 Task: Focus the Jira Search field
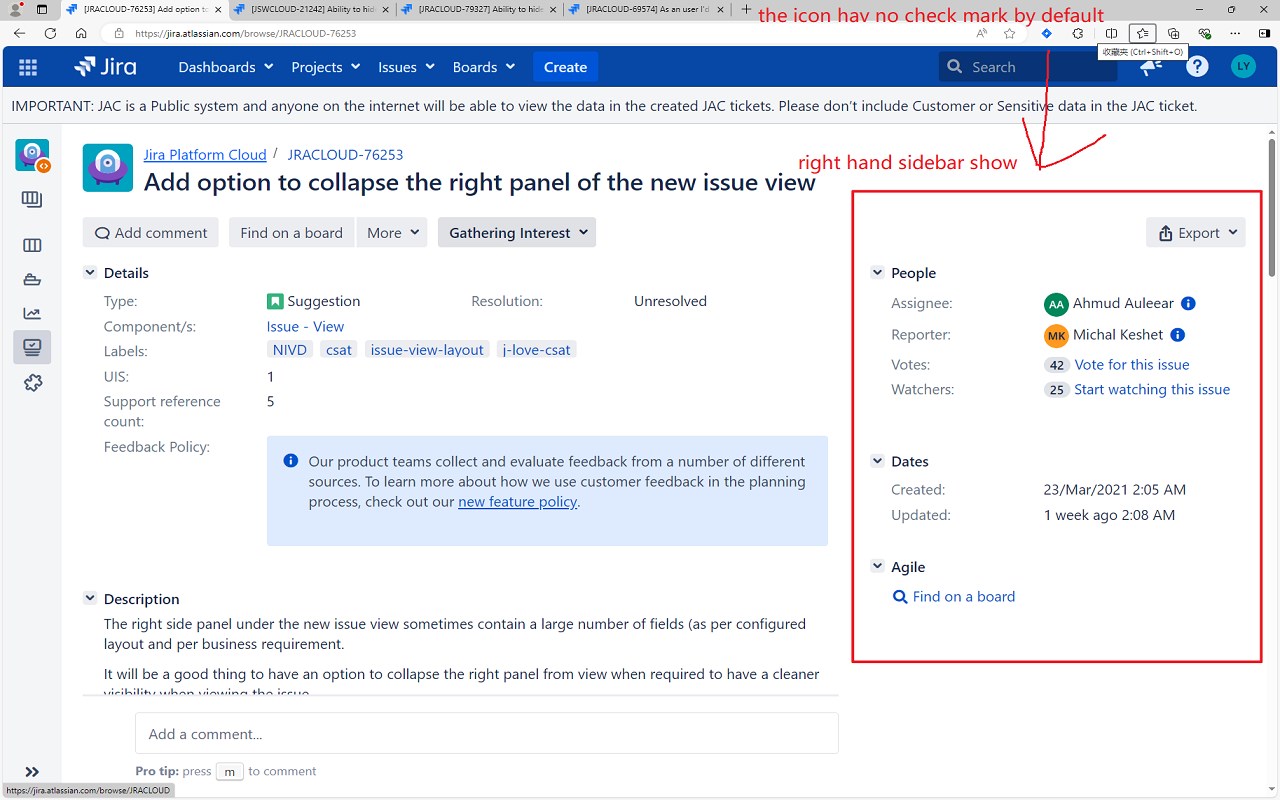pyautogui.click(x=1028, y=67)
